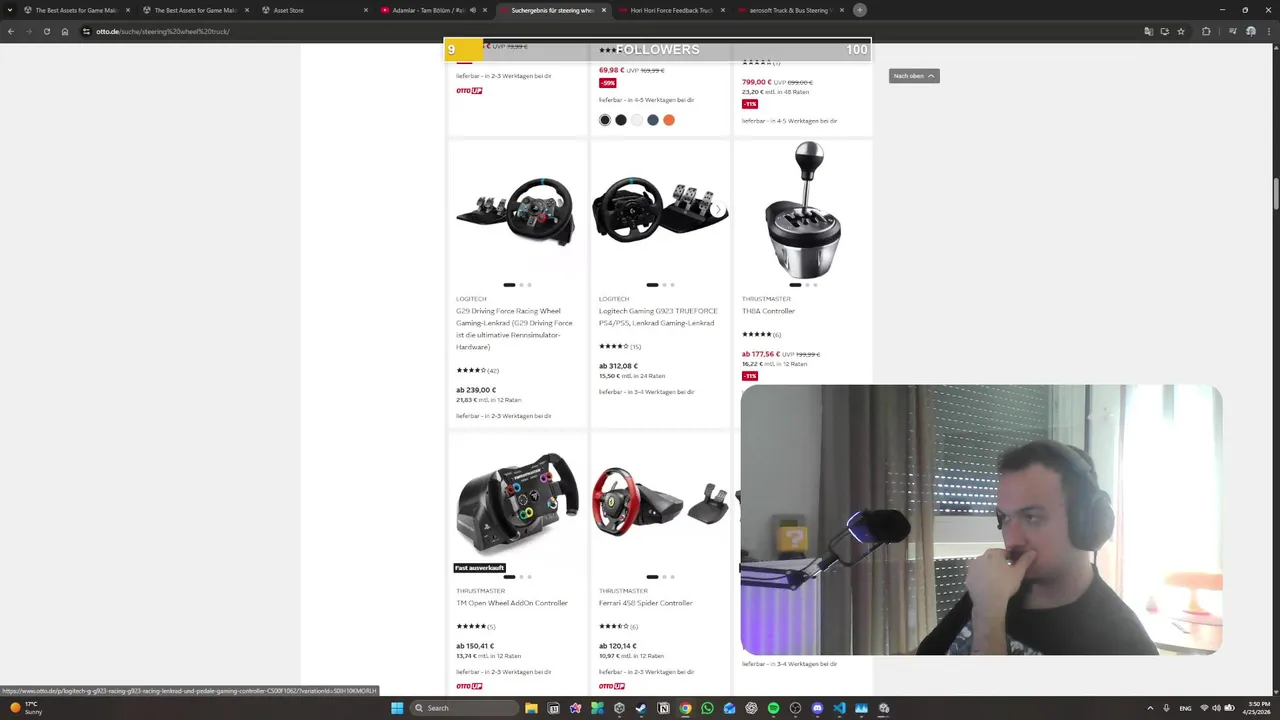Image resolution: width=1280 pixels, height=720 pixels.
Task: Open Notion from the taskbar
Action: 663,708
